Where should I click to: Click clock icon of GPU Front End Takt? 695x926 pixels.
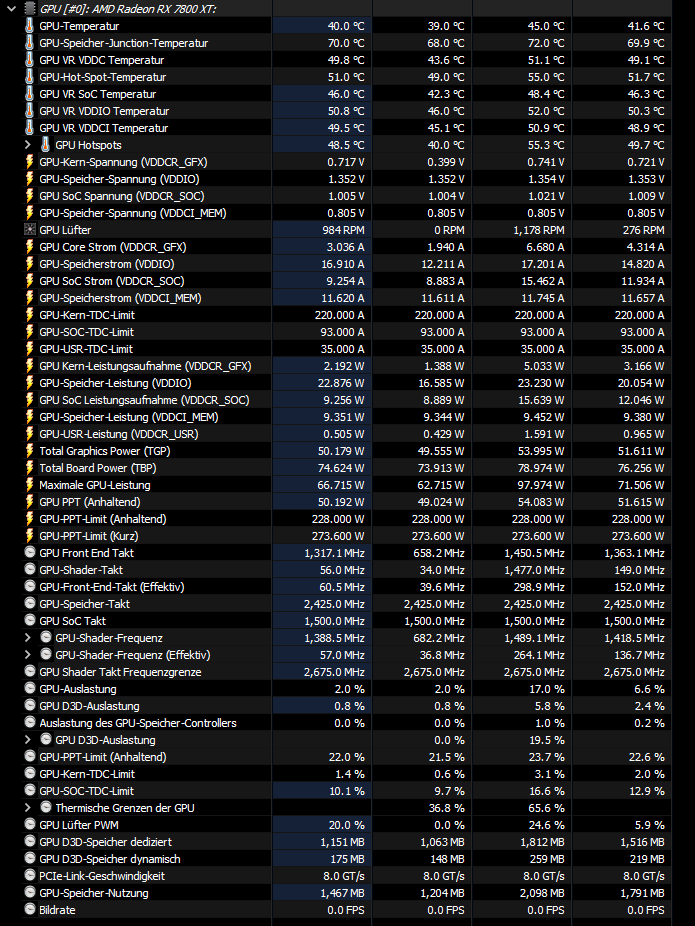click(x=30, y=553)
